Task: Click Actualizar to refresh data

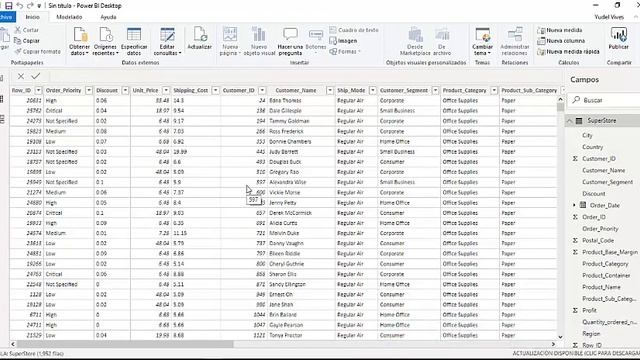Action: (x=200, y=39)
